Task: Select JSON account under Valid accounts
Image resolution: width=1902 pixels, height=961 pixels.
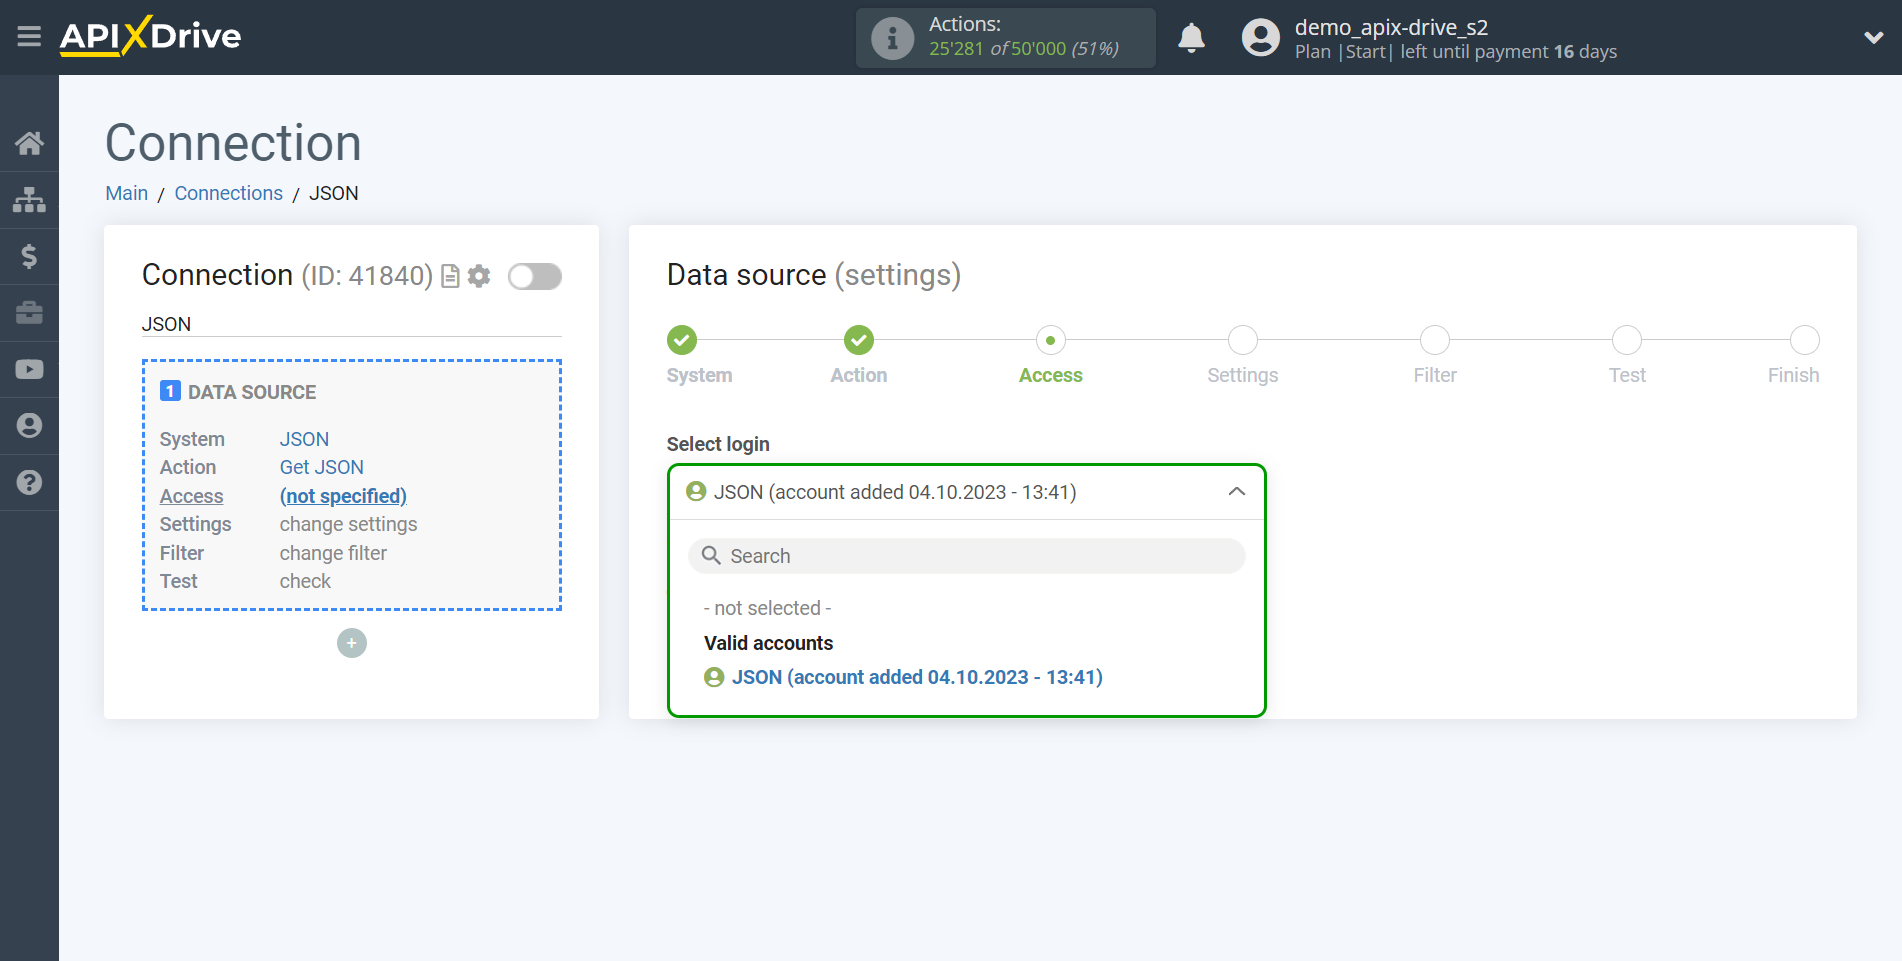Action: tap(903, 677)
